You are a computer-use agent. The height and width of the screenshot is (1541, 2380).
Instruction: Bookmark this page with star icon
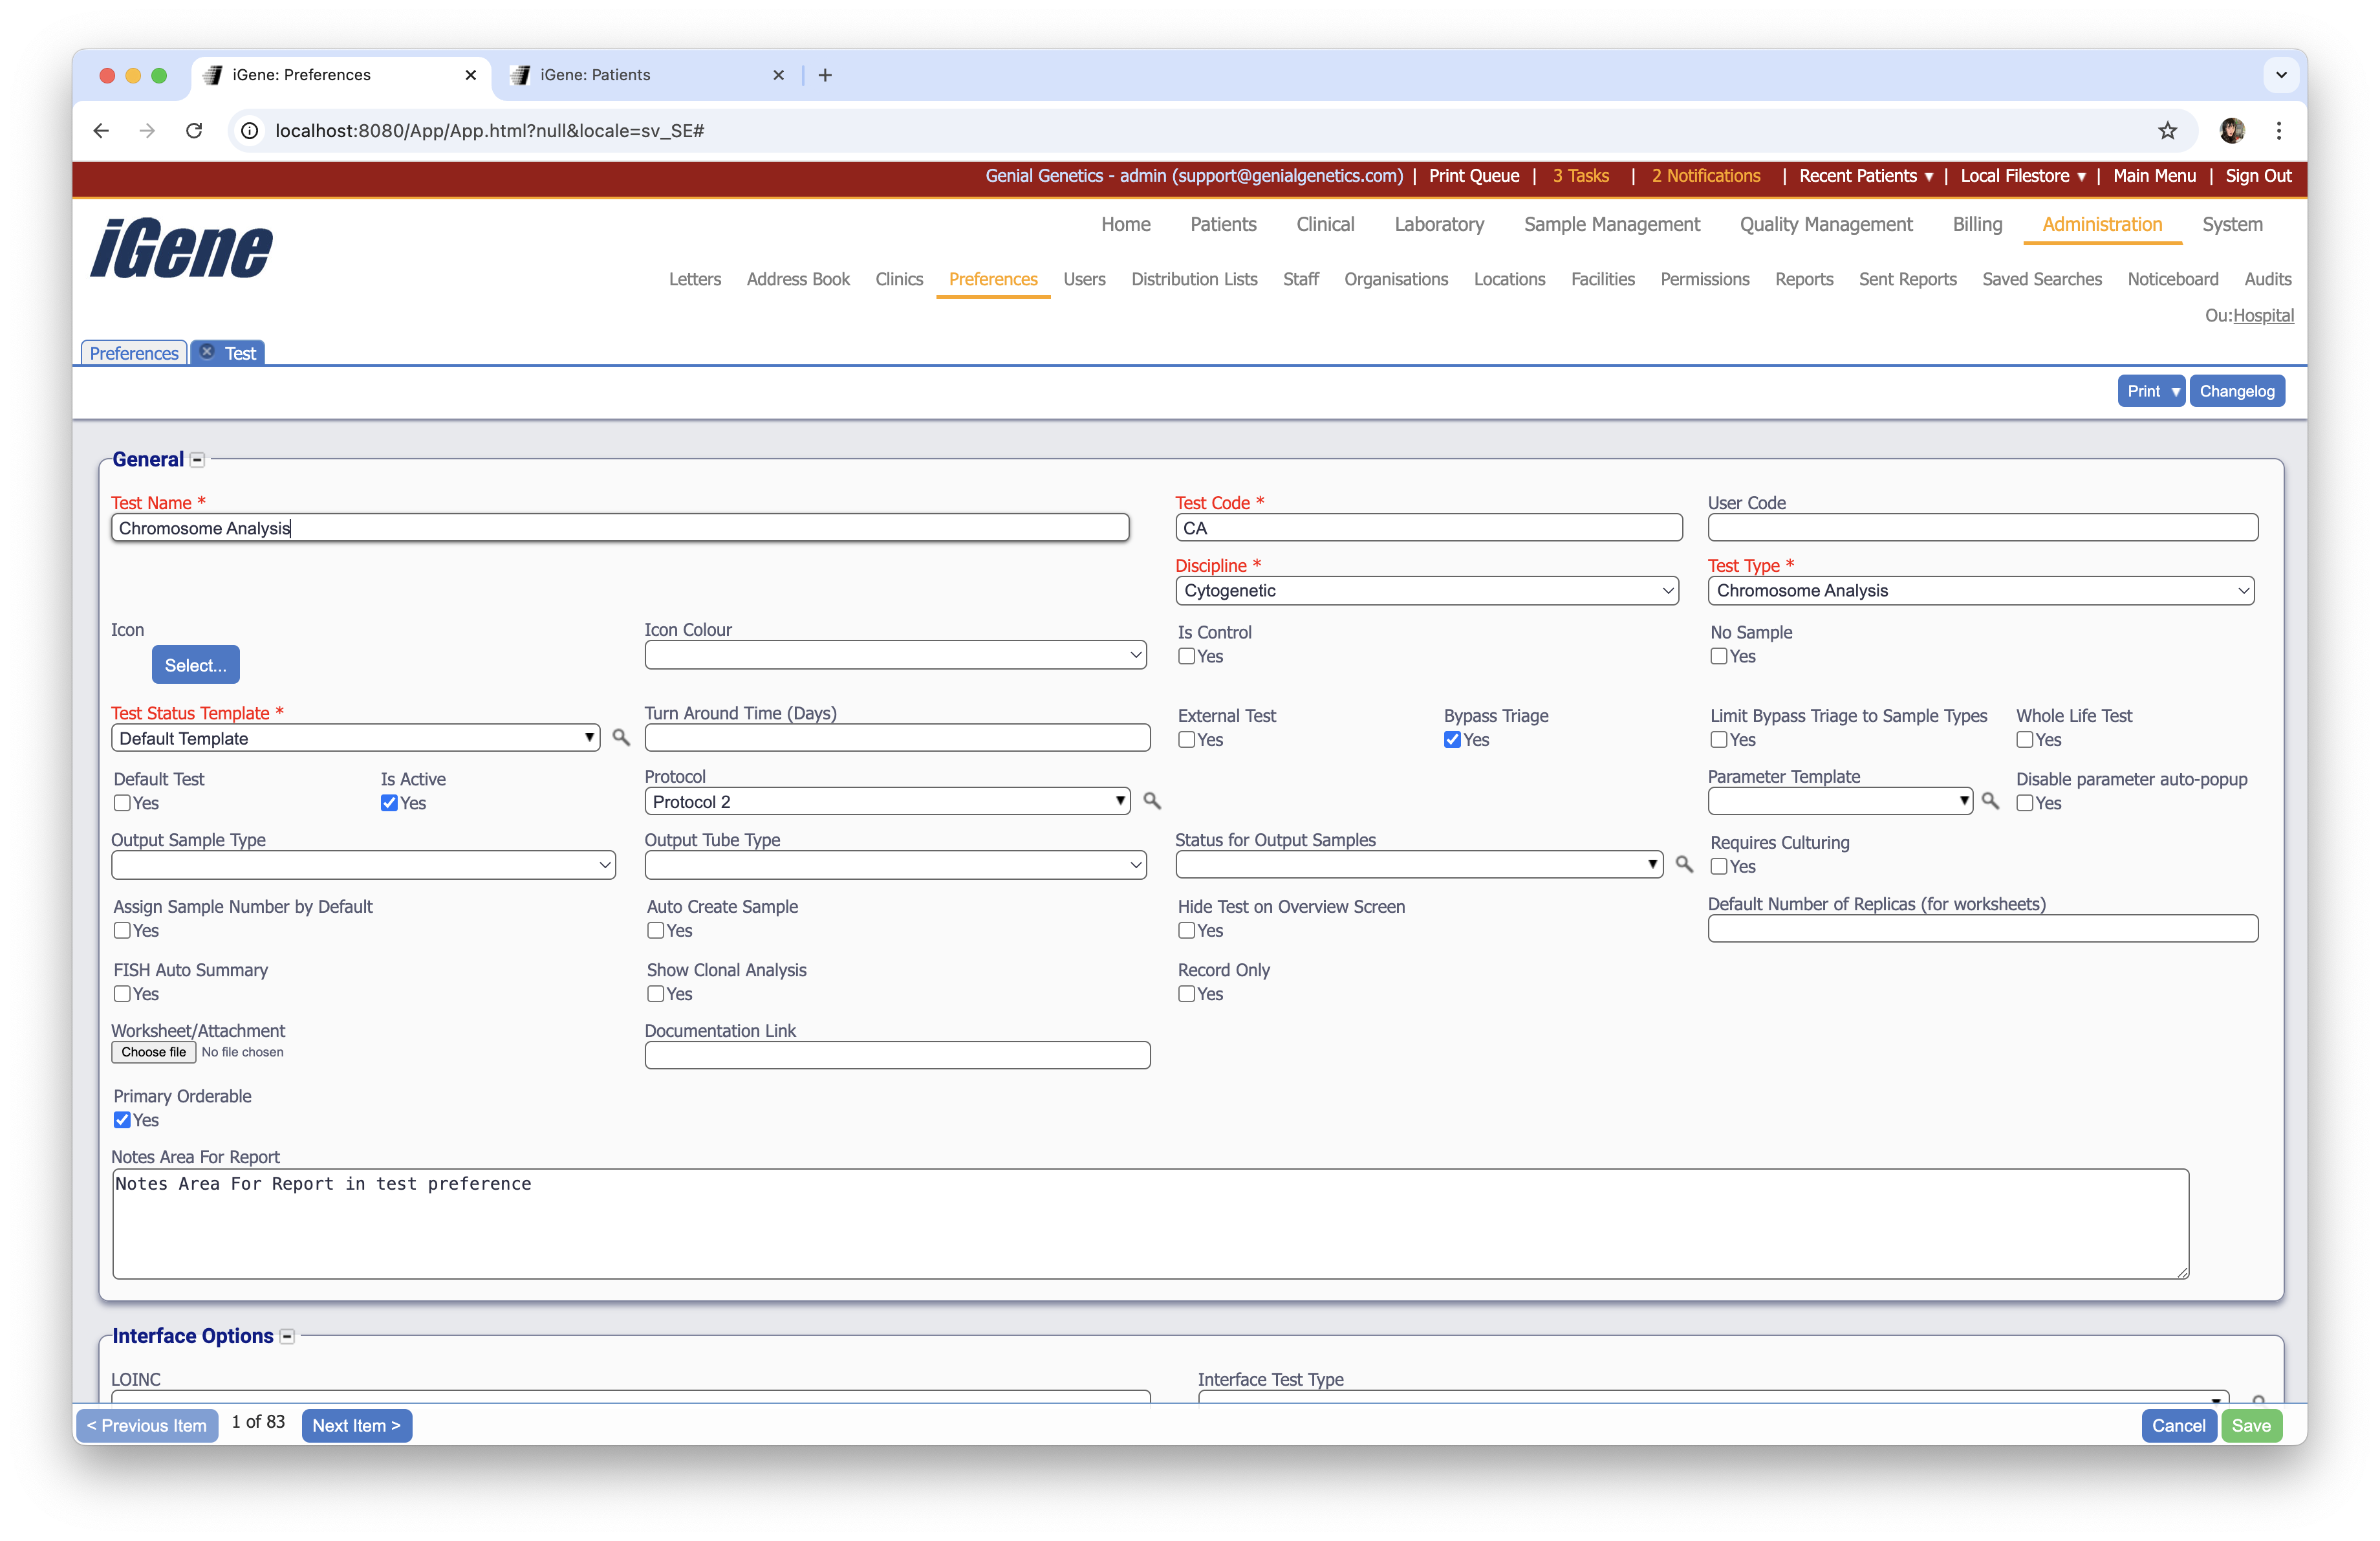[2167, 131]
